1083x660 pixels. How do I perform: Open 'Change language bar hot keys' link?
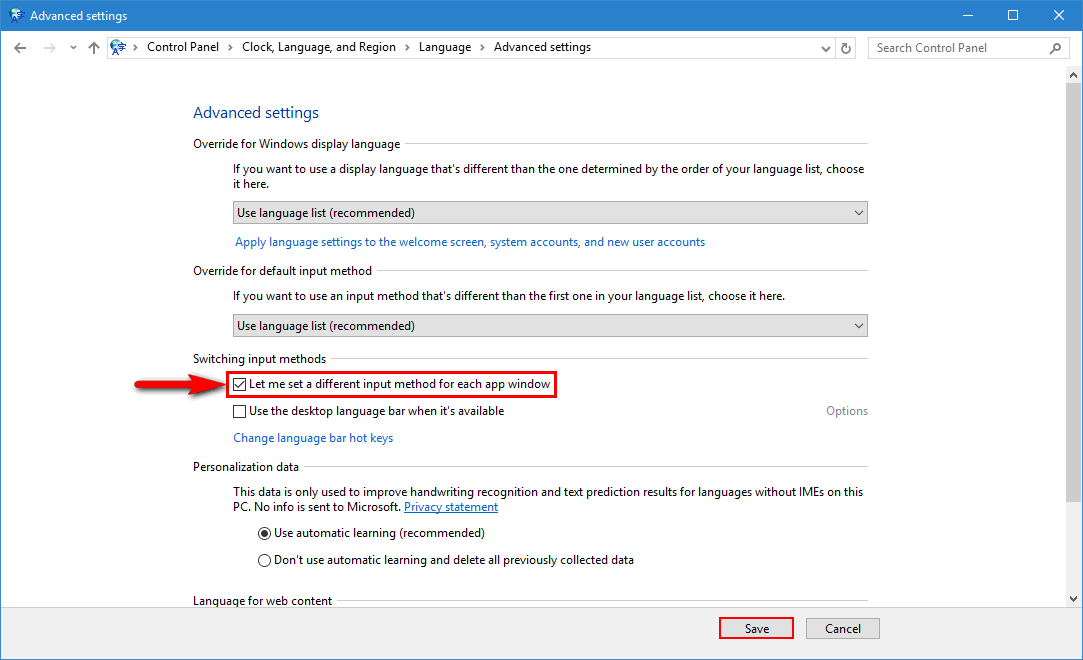coord(313,438)
